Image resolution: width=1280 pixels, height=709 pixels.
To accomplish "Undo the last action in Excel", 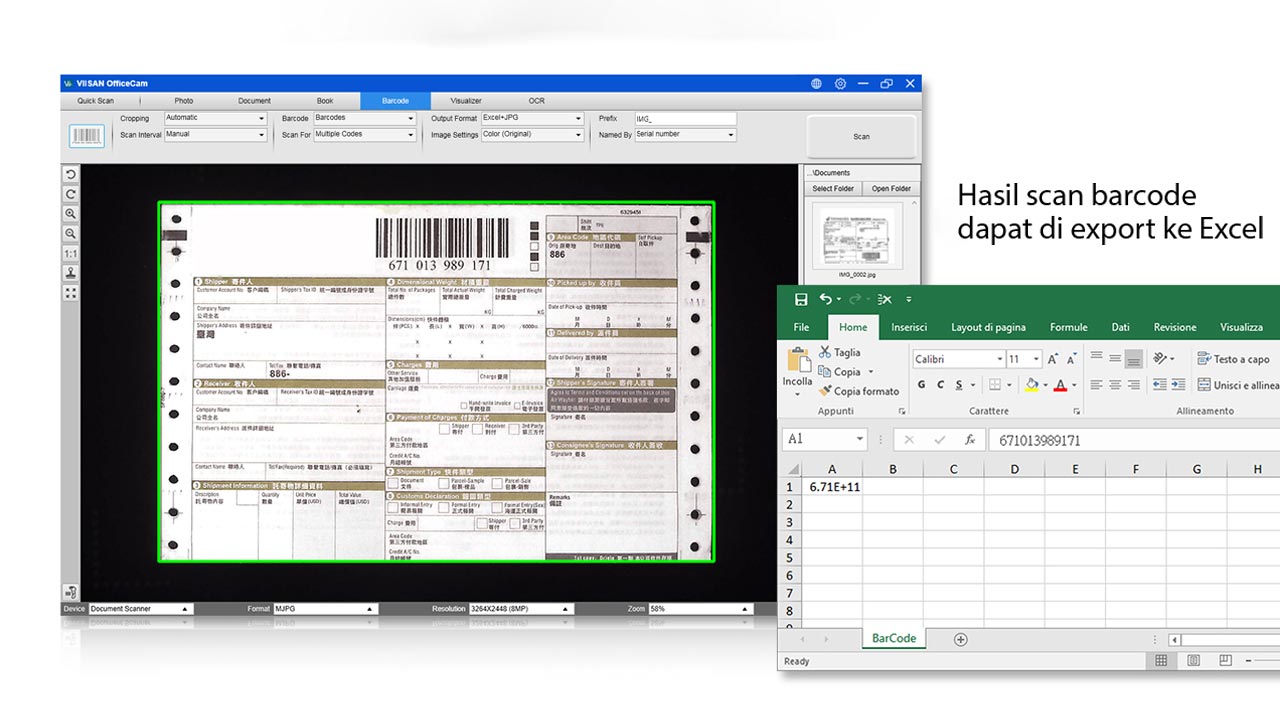I will click(825, 299).
